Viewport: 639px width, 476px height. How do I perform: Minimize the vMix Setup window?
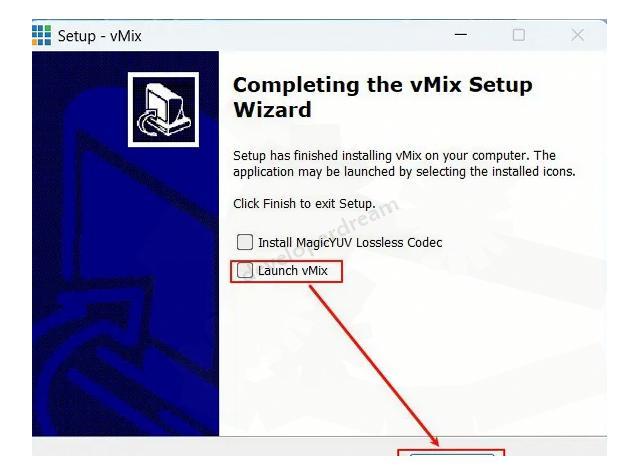pyautogui.click(x=461, y=35)
